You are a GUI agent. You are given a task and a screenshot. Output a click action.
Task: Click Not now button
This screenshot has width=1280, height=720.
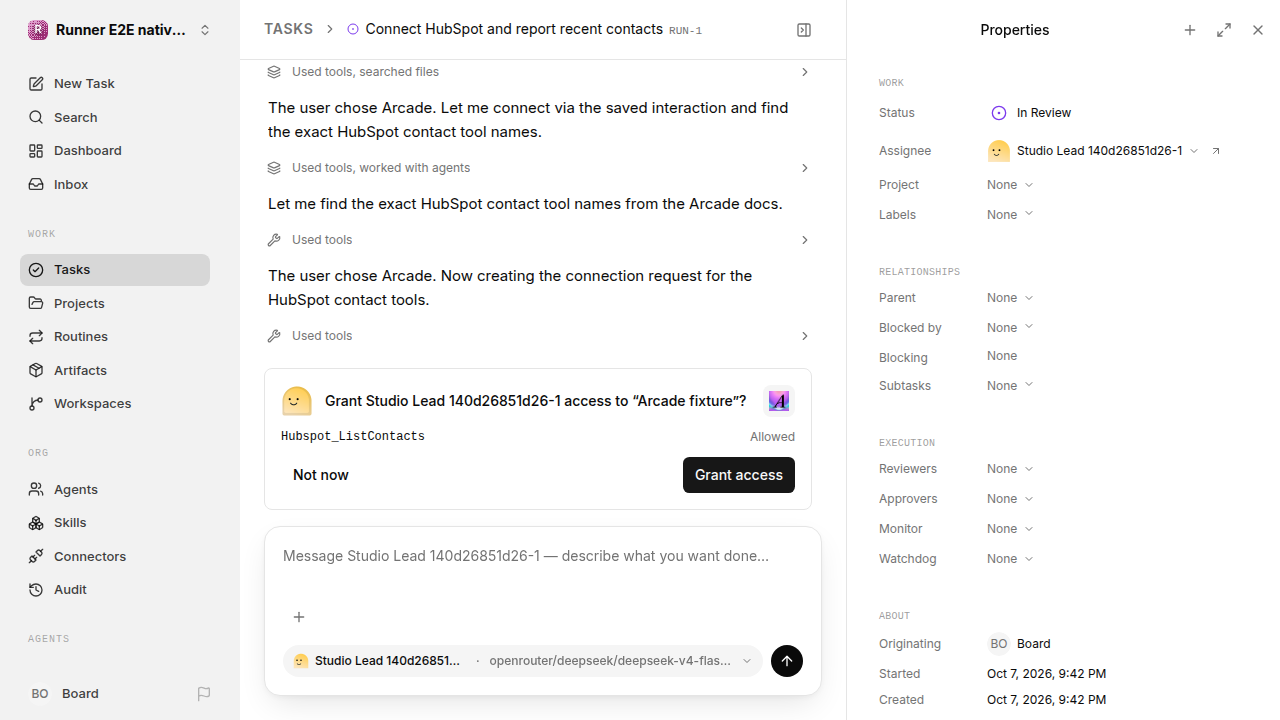(x=321, y=475)
